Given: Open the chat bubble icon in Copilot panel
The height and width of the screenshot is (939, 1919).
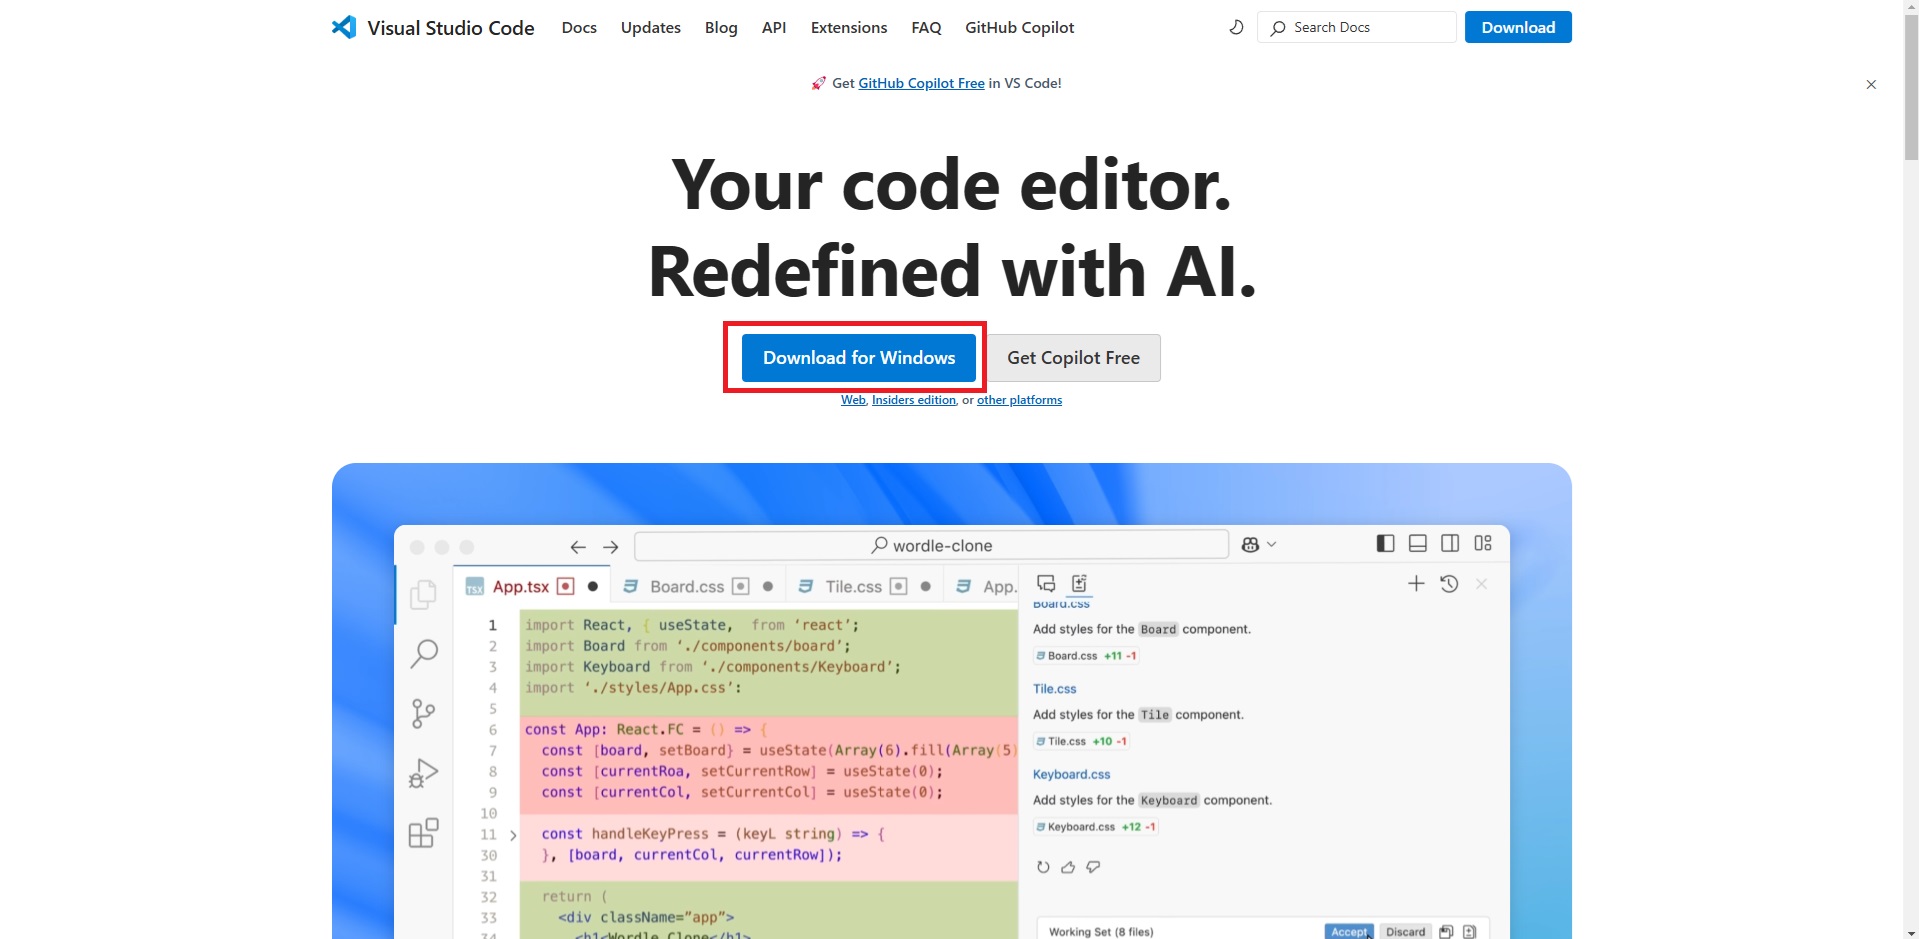Looking at the screenshot, I should click(x=1046, y=584).
